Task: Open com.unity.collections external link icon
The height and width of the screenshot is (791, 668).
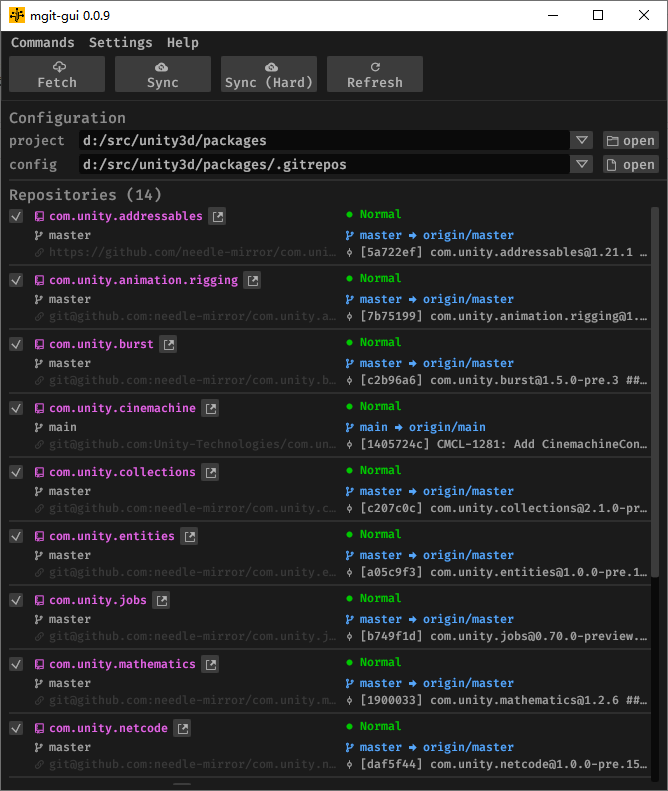Action: coord(211,473)
